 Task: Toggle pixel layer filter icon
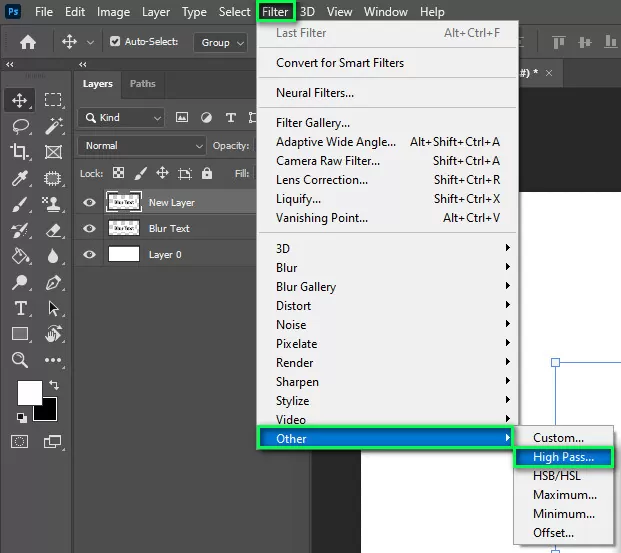click(182, 117)
